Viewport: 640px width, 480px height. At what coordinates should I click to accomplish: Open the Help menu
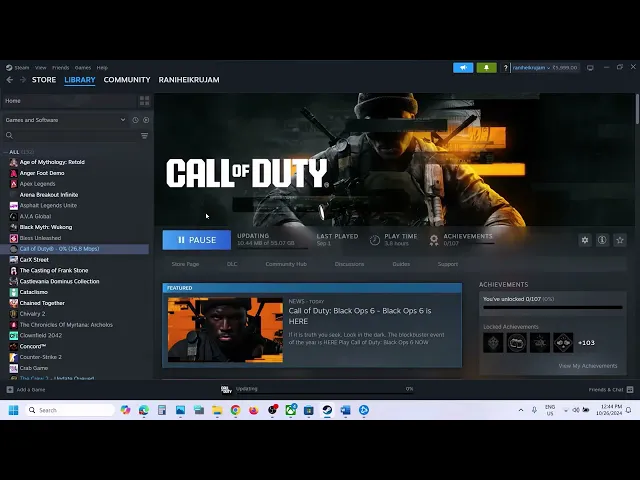(102, 68)
